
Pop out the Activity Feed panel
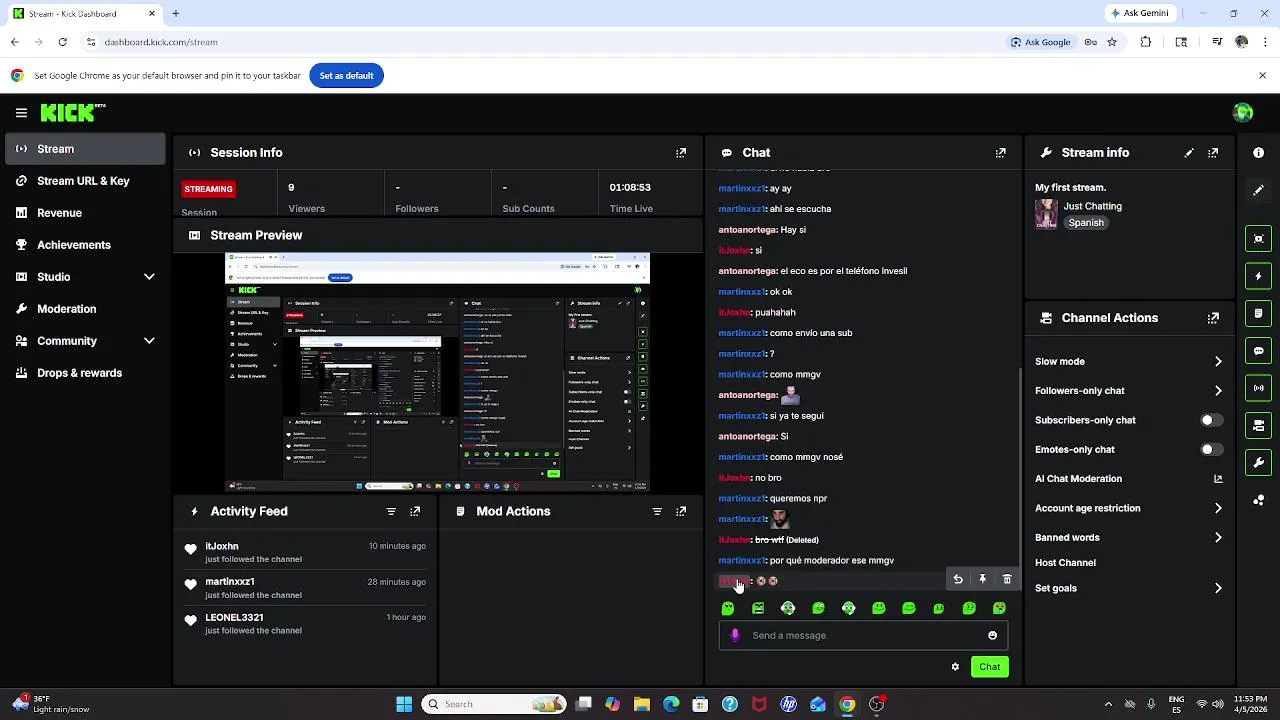click(415, 511)
